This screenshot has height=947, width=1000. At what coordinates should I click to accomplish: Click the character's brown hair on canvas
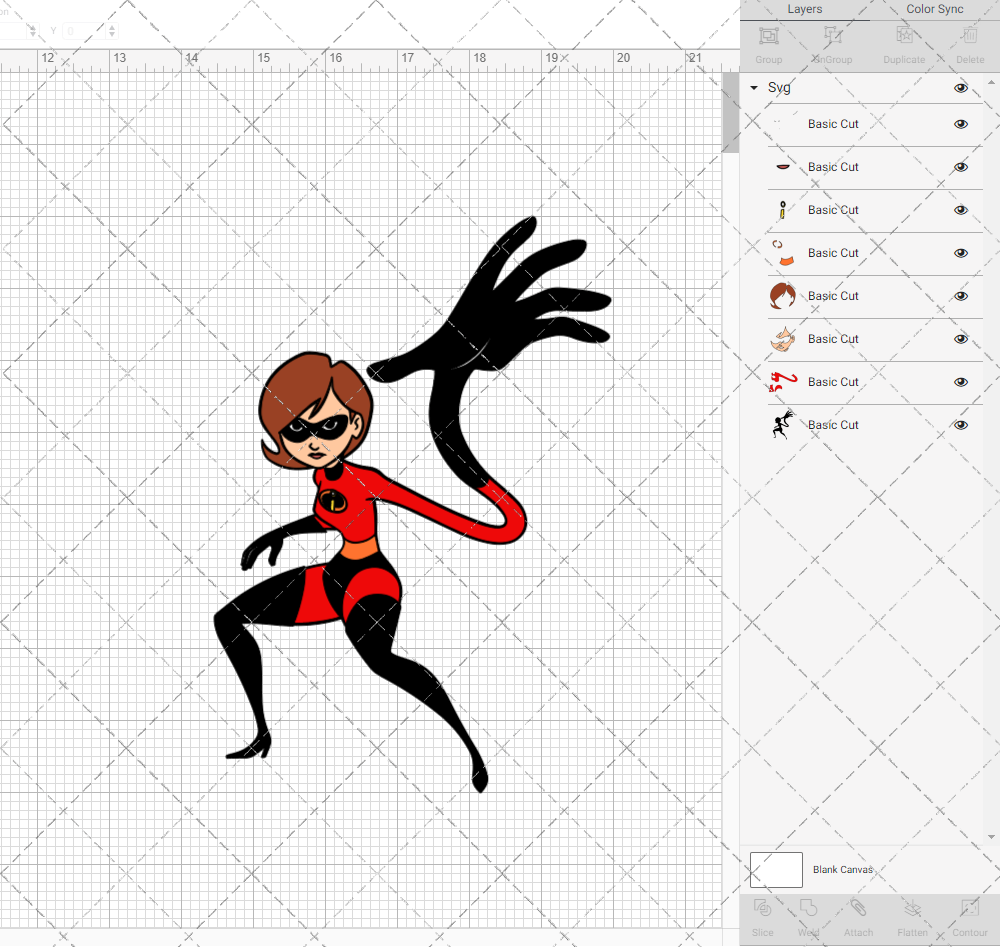pos(295,390)
